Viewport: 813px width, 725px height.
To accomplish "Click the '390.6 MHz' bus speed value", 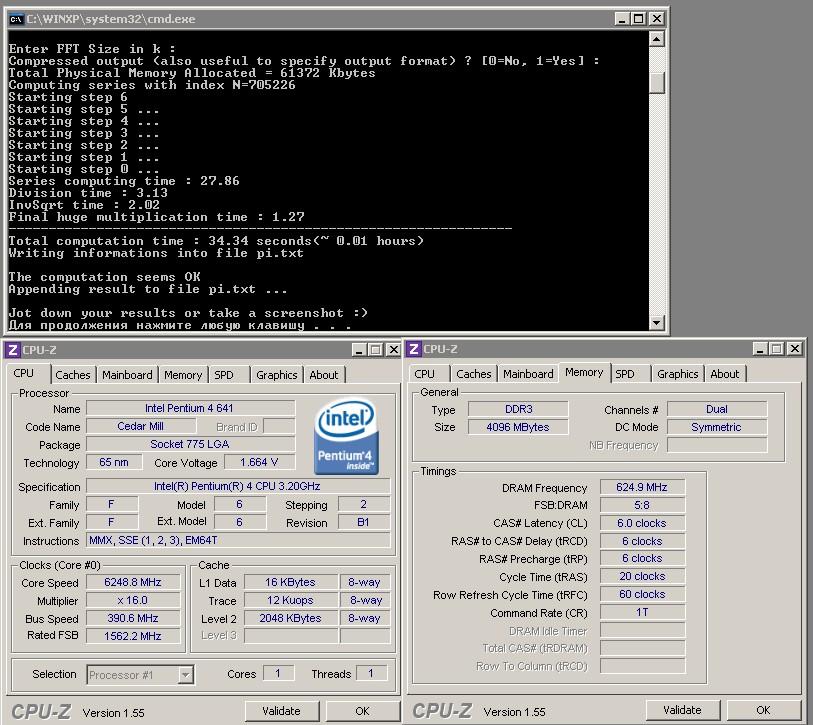I will (x=133, y=618).
